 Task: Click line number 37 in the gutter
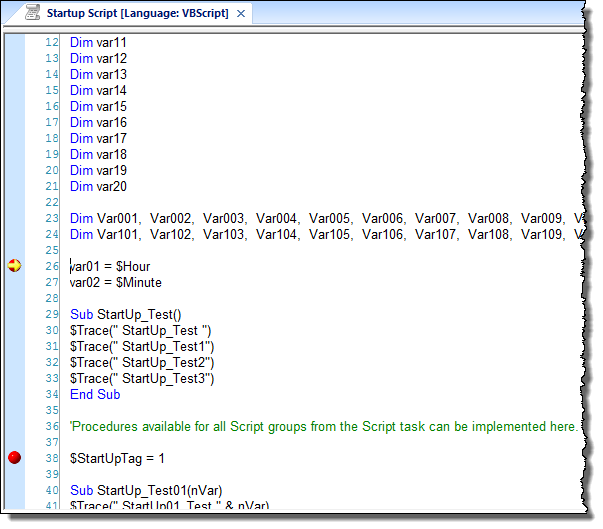click(x=52, y=442)
